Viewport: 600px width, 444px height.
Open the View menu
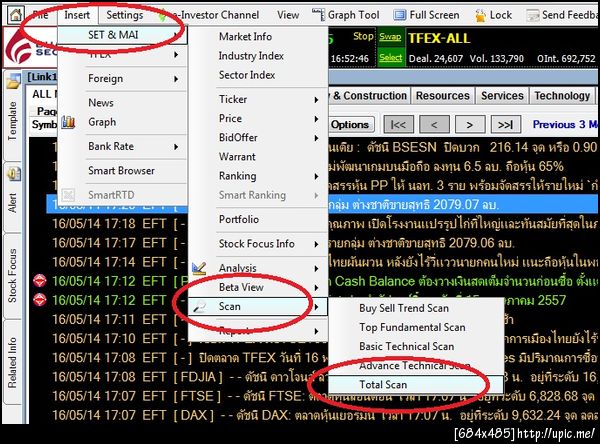tap(288, 15)
